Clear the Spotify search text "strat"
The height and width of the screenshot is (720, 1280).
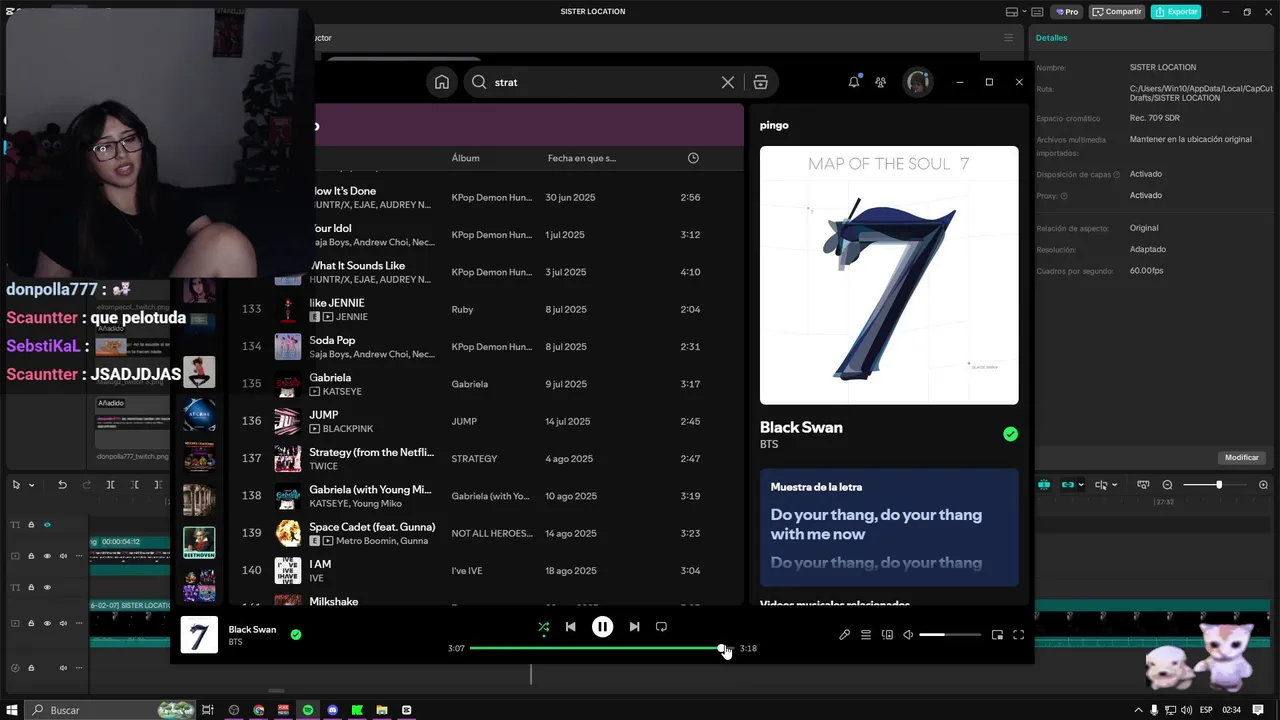728,82
